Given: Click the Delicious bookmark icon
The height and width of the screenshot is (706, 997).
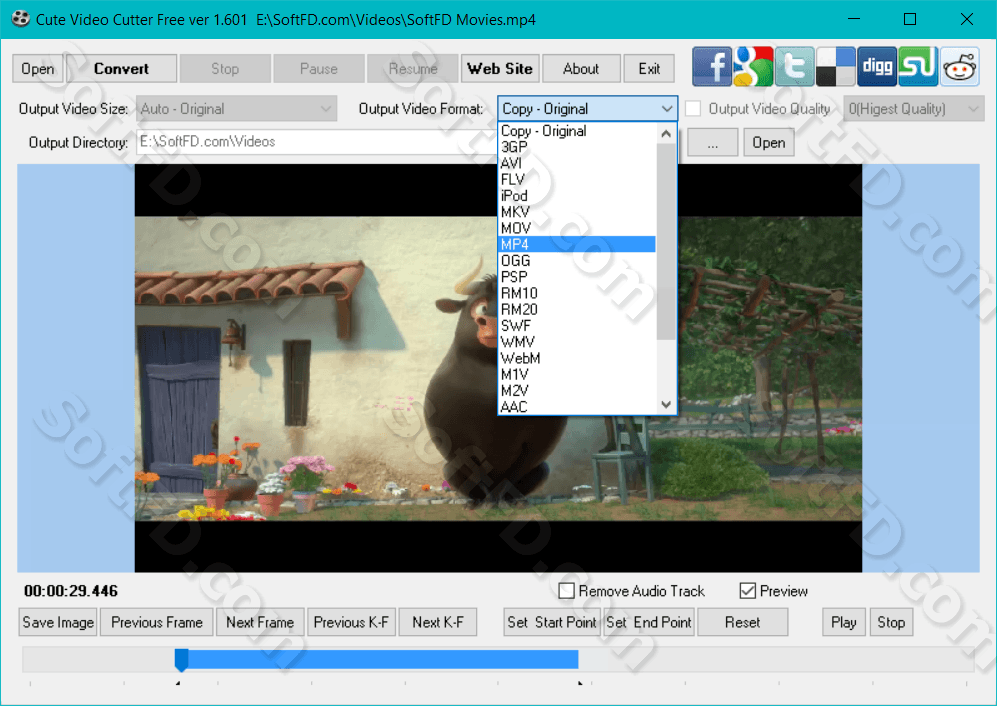Looking at the screenshot, I should [x=835, y=66].
